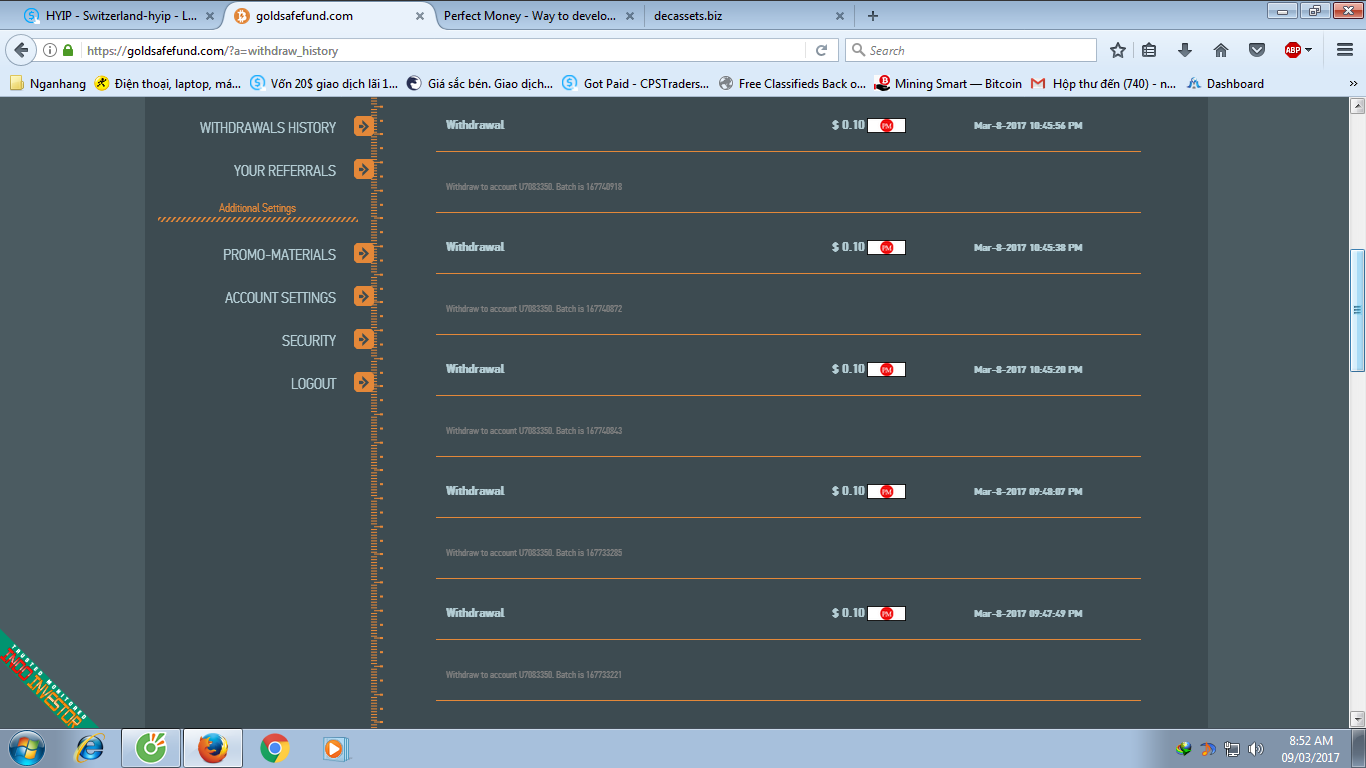Open the Vốn 20$ giao dịch bookmark

[x=323, y=84]
